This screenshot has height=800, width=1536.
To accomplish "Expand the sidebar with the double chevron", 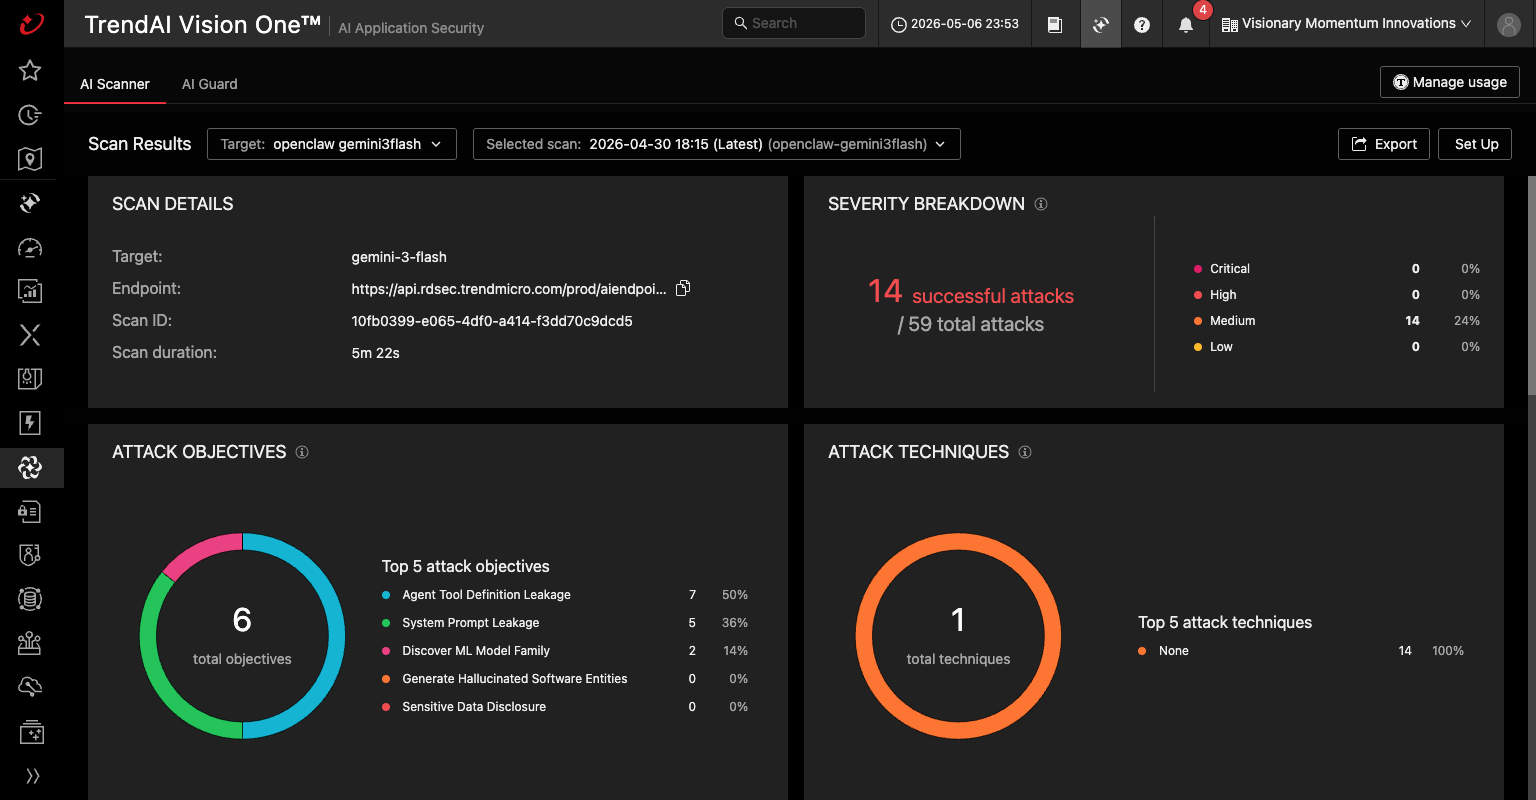I will click(x=32, y=776).
